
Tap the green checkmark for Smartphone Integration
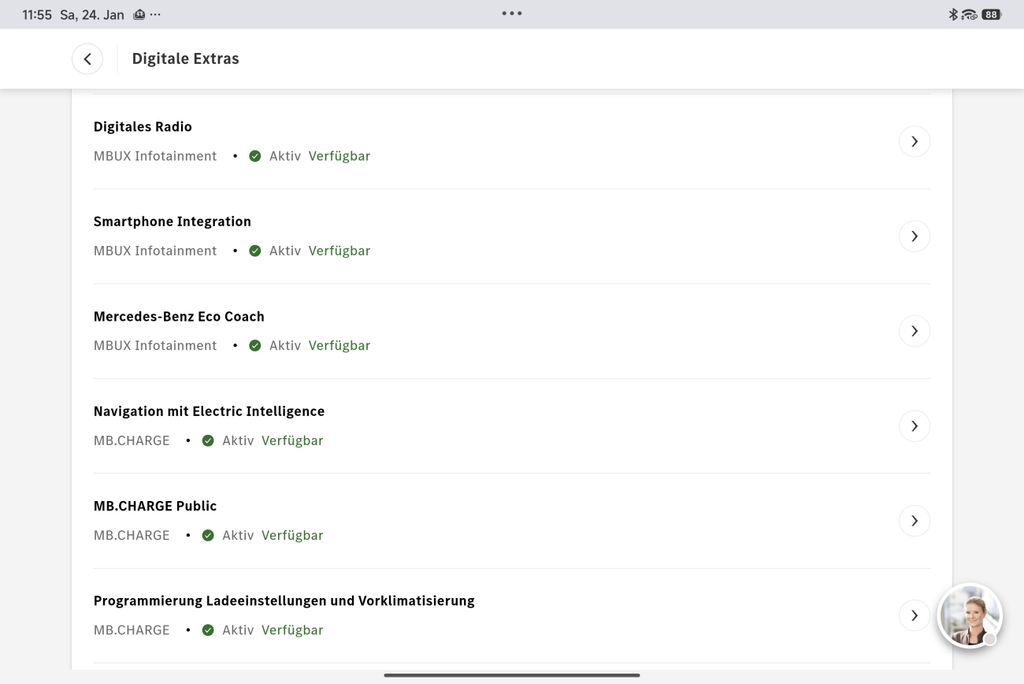(255, 251)
